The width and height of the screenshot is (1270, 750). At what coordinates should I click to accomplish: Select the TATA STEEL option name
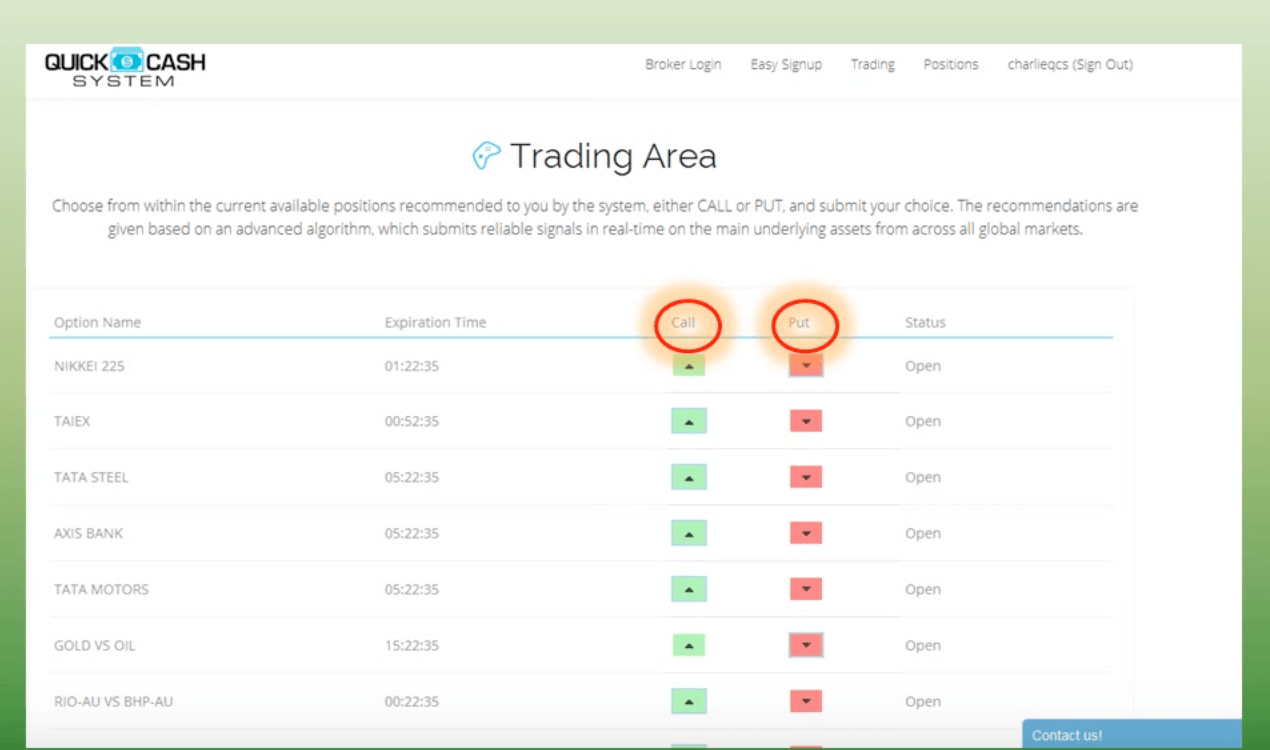[91, 478]
